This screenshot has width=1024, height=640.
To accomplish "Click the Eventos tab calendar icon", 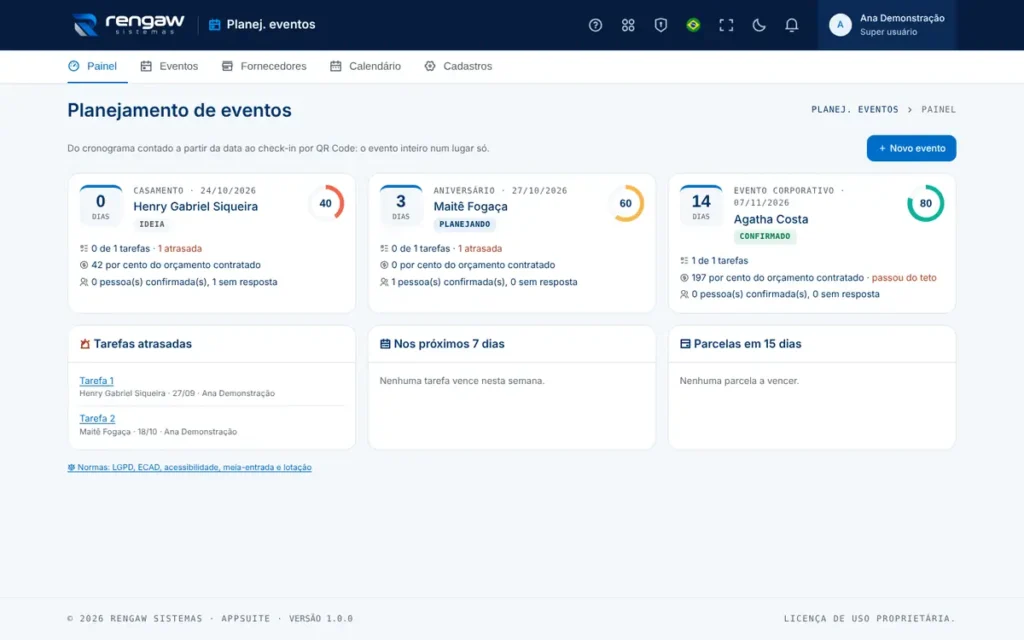I will (146, 66).
